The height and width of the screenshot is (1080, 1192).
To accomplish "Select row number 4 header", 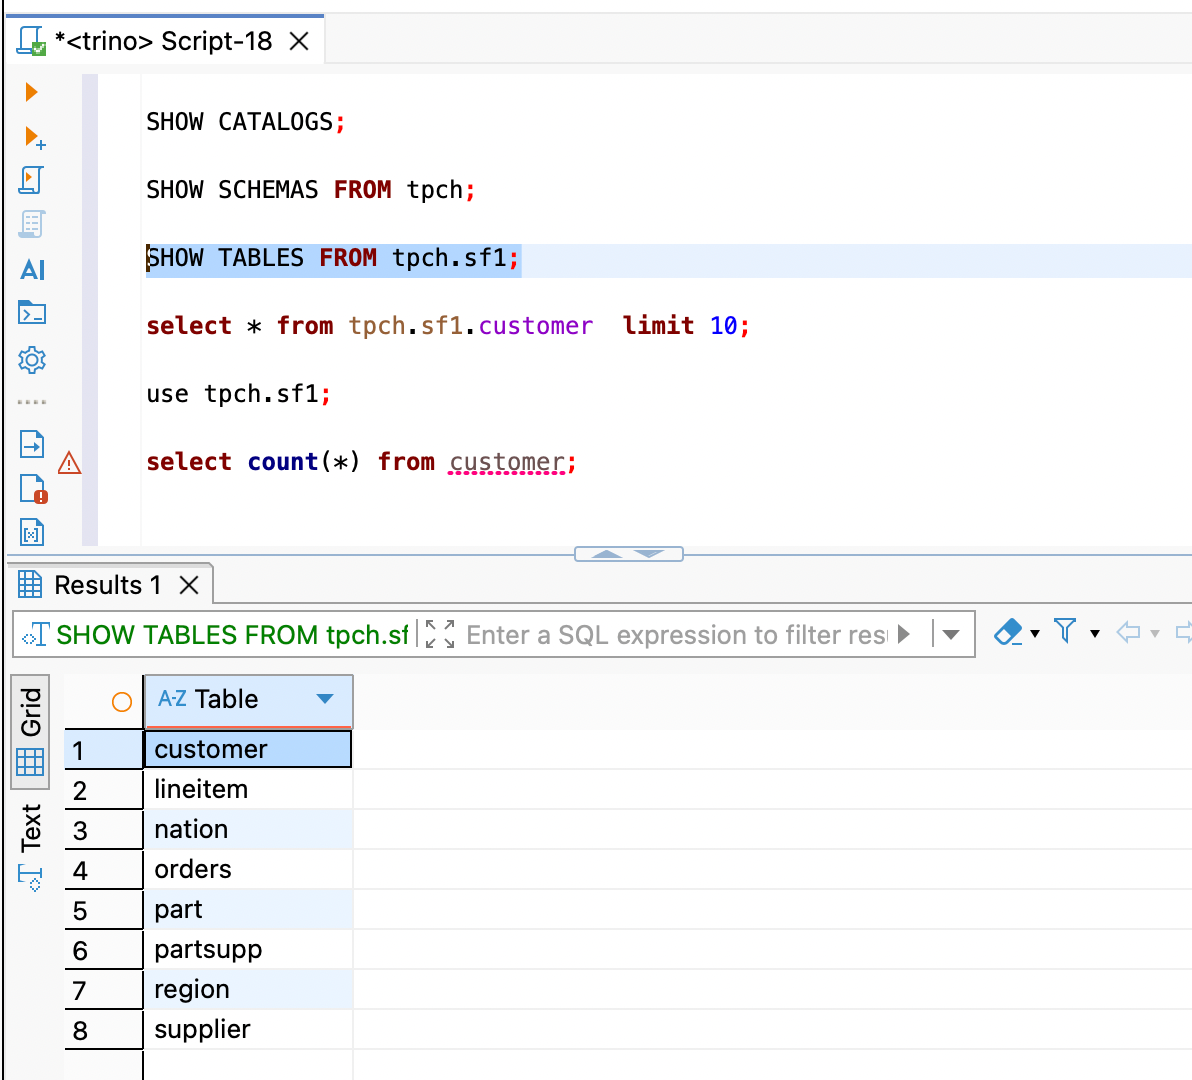I will coord(103,870).
